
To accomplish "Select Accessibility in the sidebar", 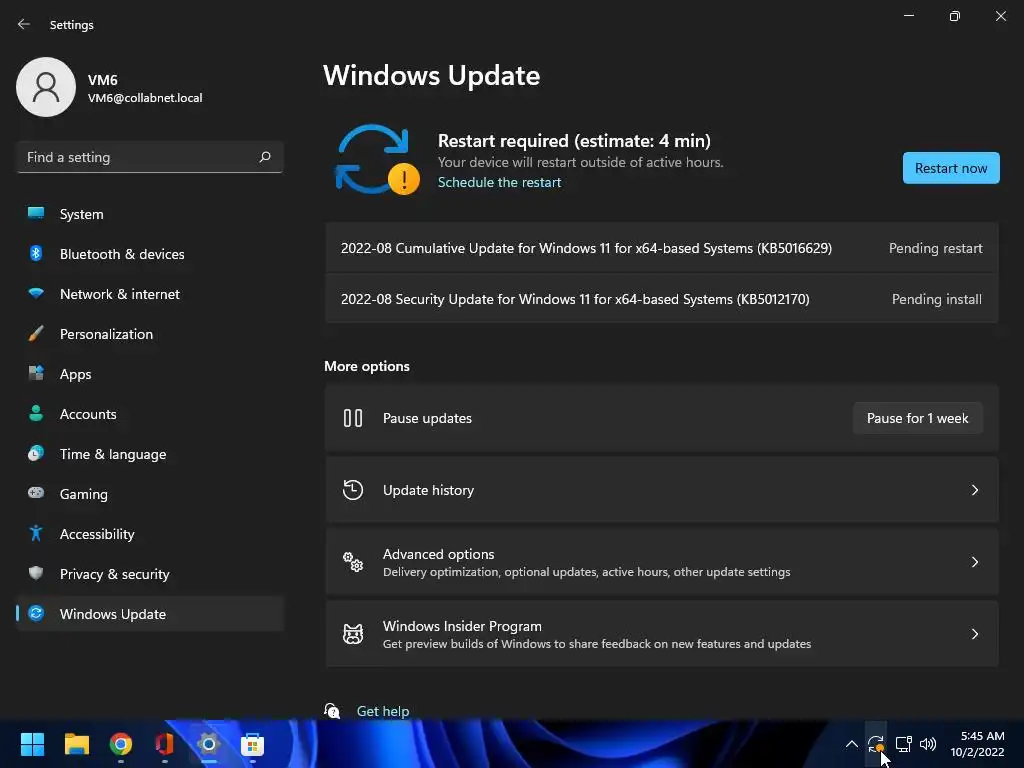I will click(x=150, y=534).
